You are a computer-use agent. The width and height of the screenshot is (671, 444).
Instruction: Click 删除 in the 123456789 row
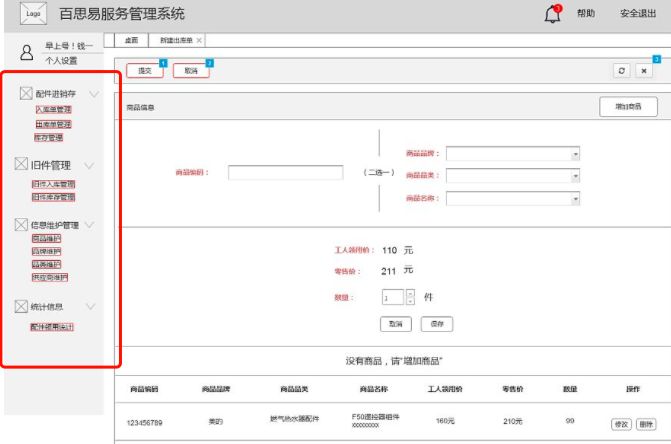(646, 424)
